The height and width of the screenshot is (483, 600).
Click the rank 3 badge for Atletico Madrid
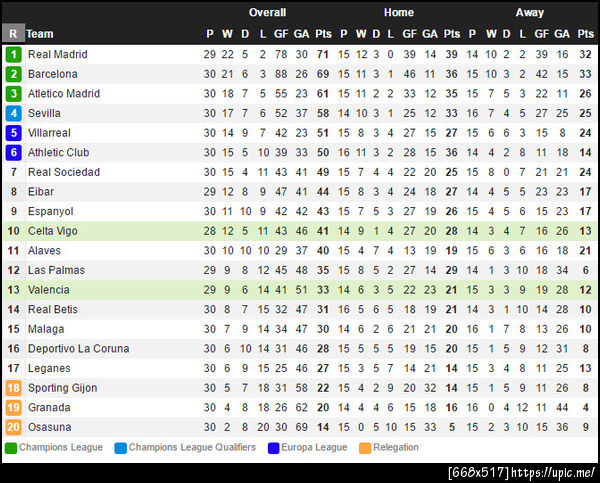[13, 94]
